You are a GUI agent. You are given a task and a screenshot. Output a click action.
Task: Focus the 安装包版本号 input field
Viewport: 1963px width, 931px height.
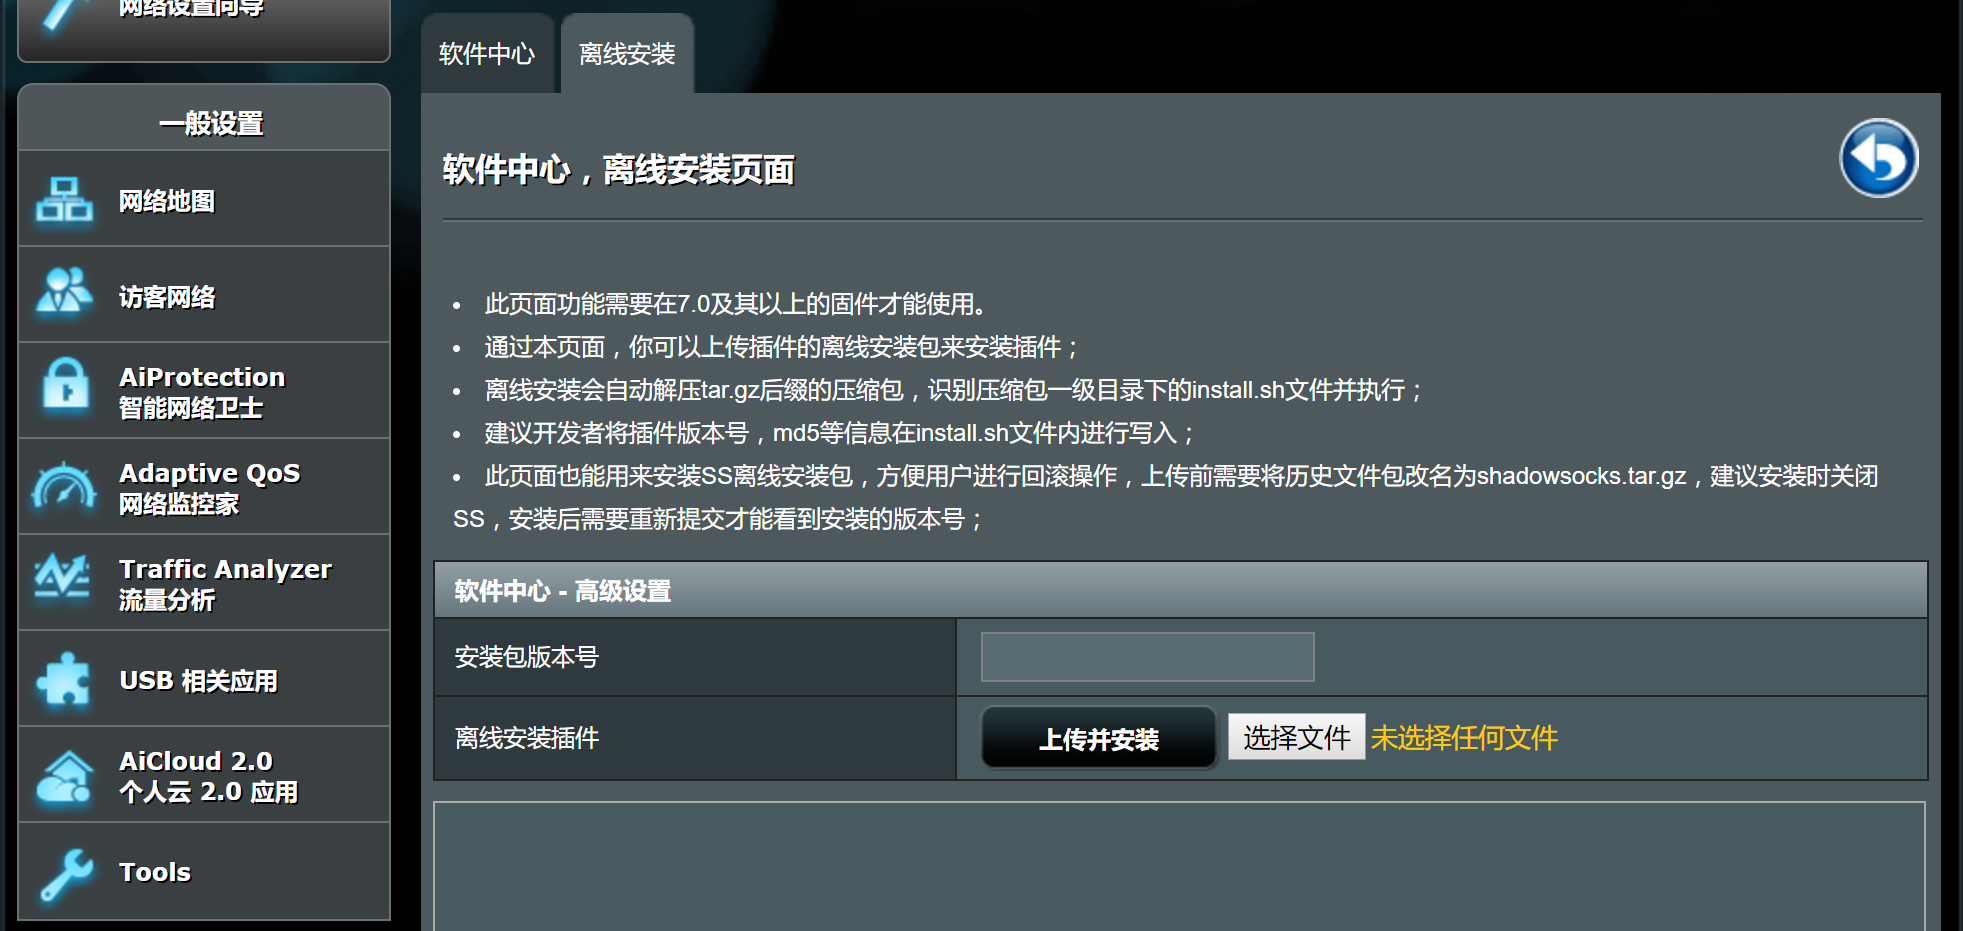[x=1147, y=657]
